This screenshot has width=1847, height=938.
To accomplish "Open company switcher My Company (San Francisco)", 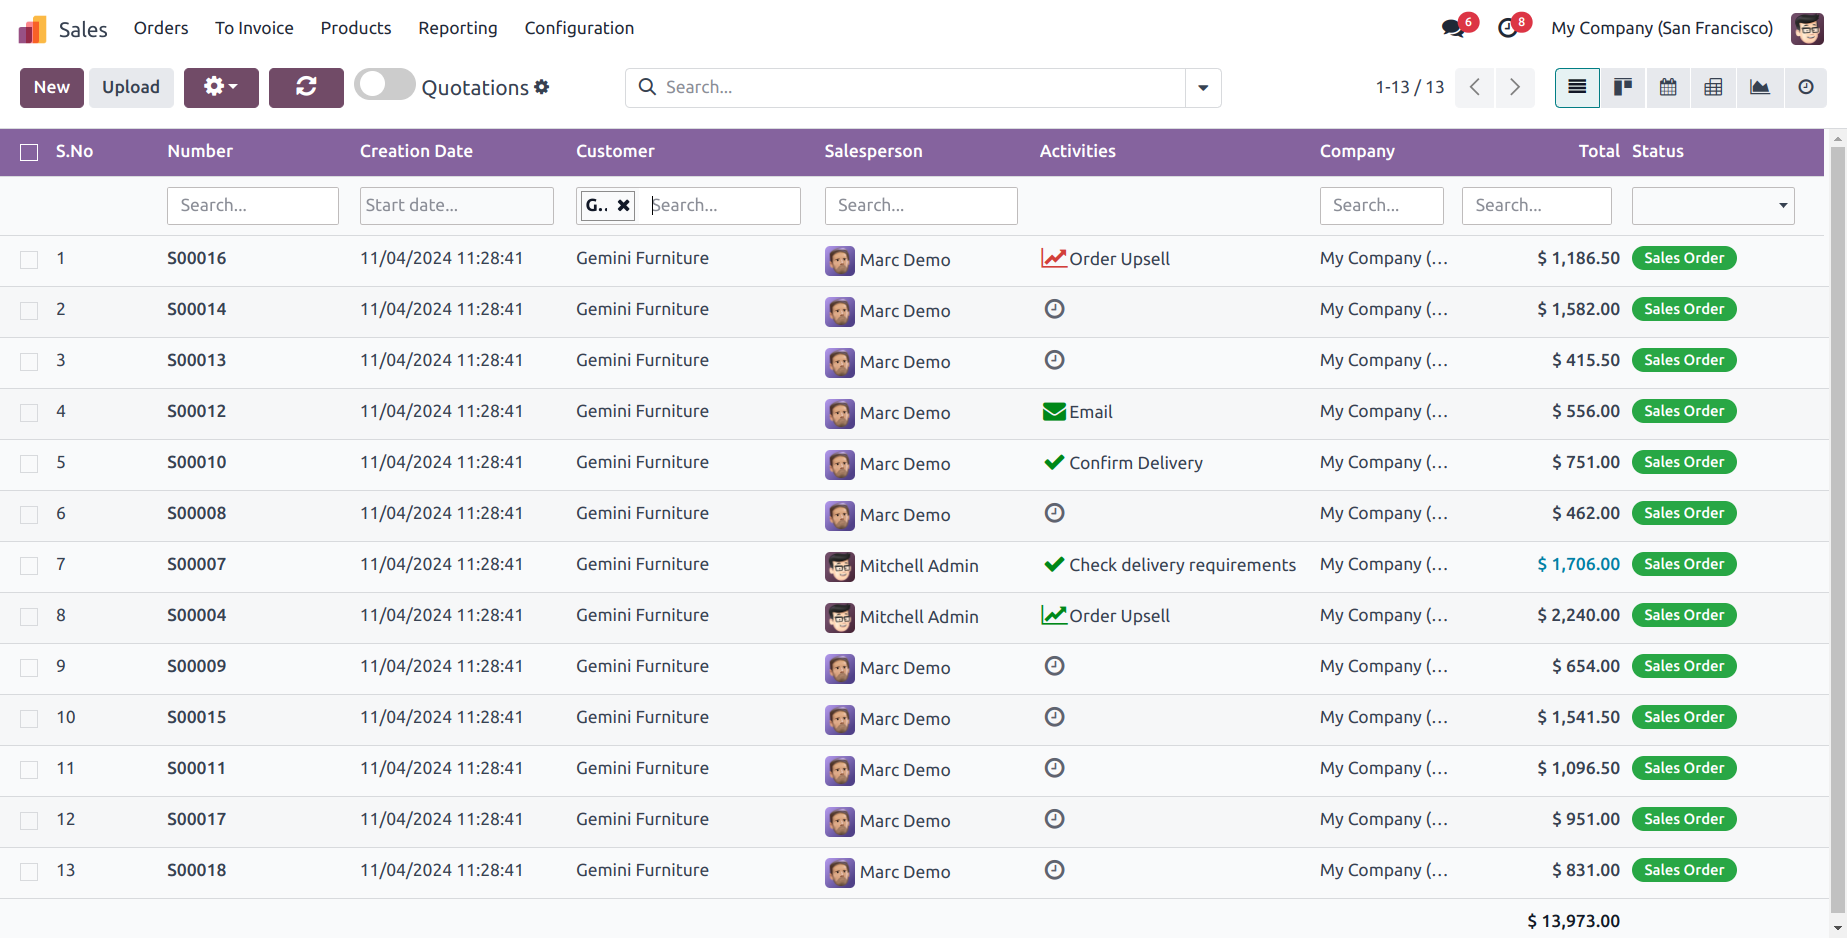I will [x=1662, y=28].
